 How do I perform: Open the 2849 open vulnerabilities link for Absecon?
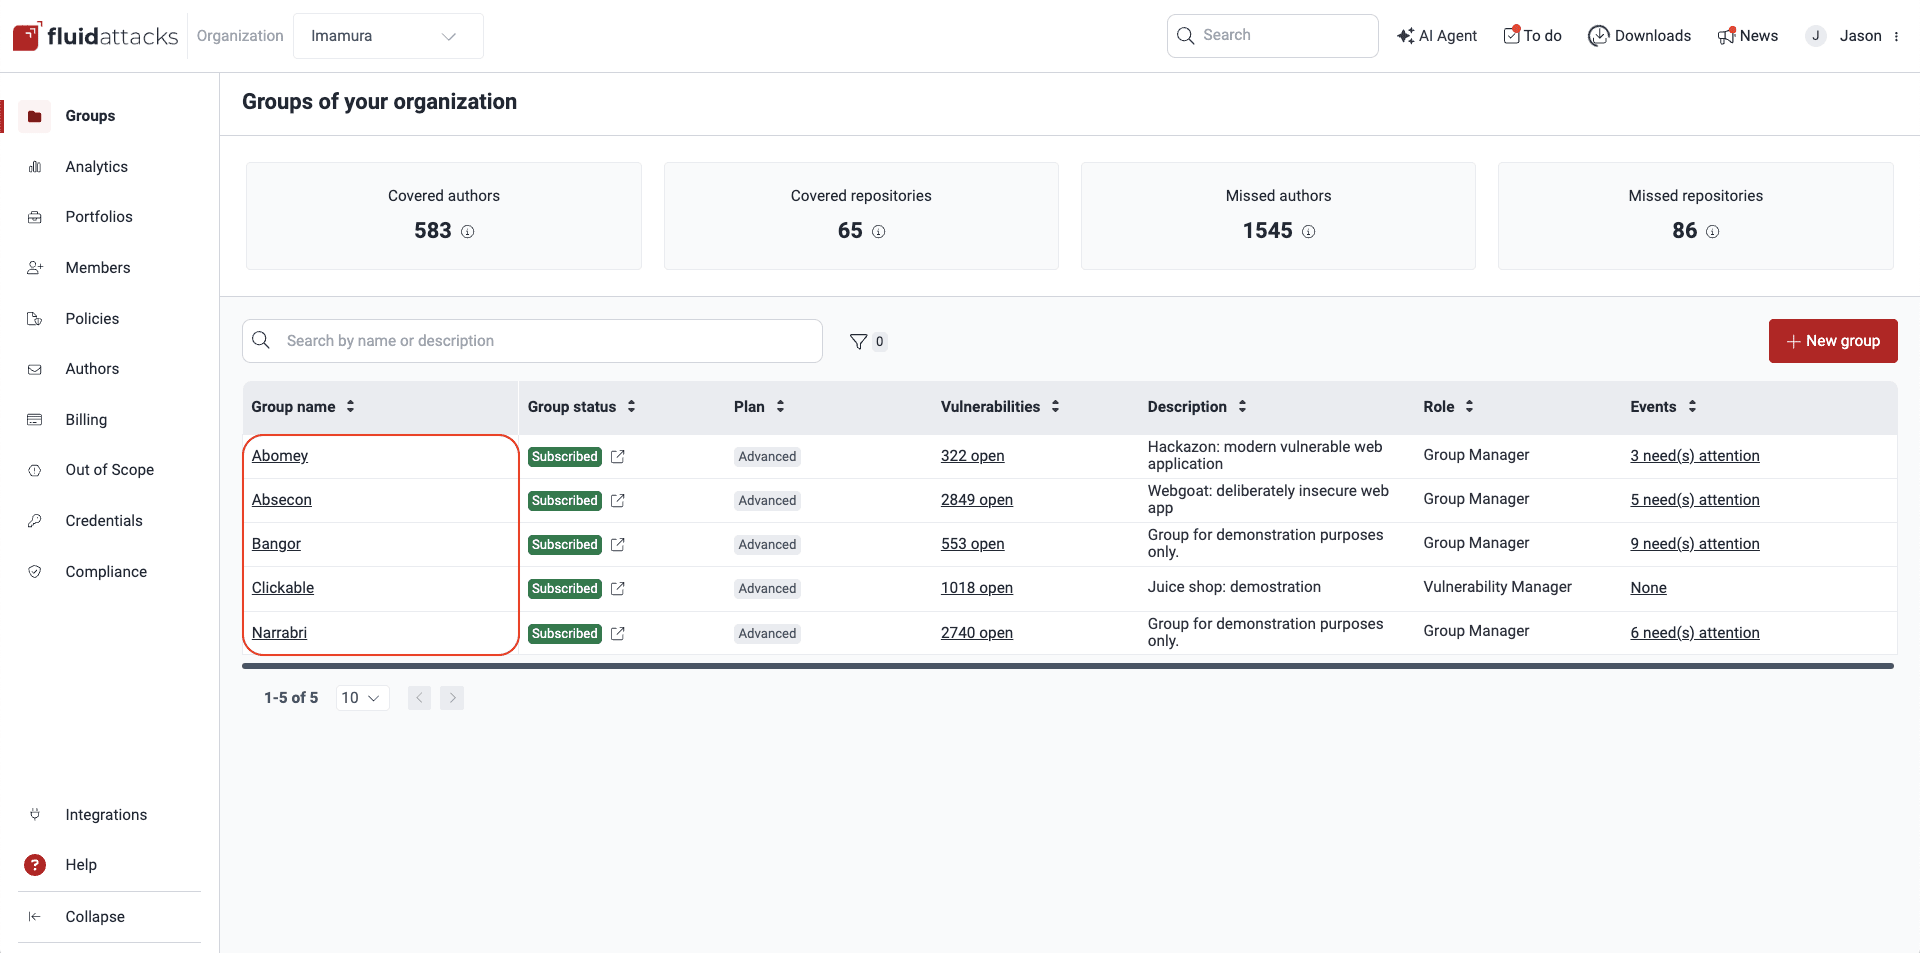pyautogui.click(x=976, y=500)
